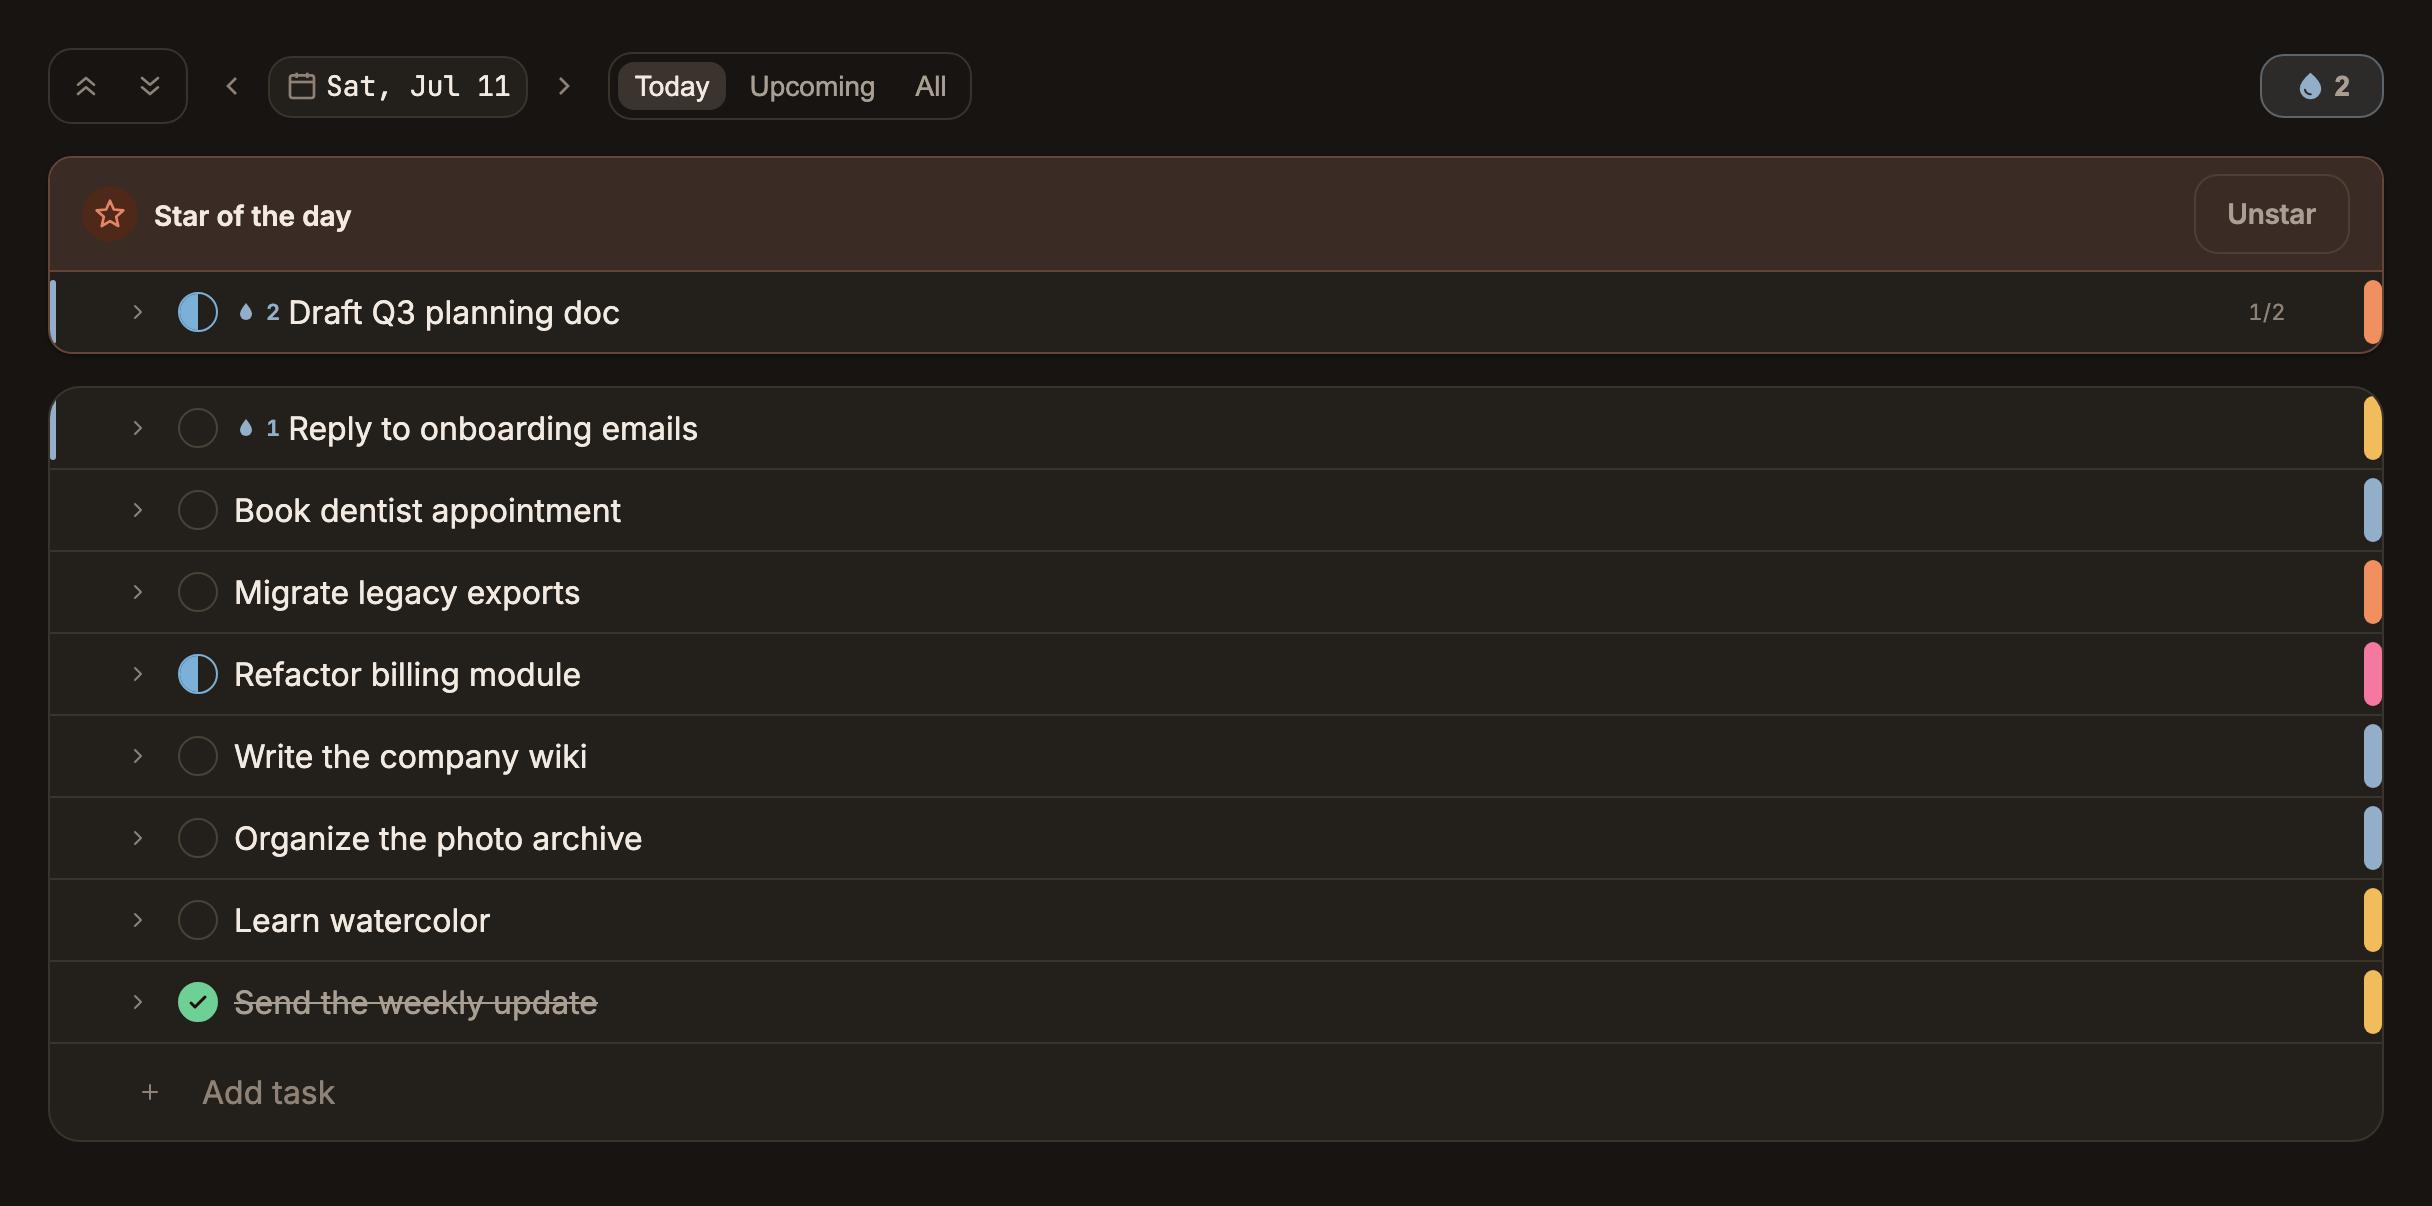Click the plus icon next to Add task
The height and width of the screenshot is (1206, 2432).
point(150,1092)
